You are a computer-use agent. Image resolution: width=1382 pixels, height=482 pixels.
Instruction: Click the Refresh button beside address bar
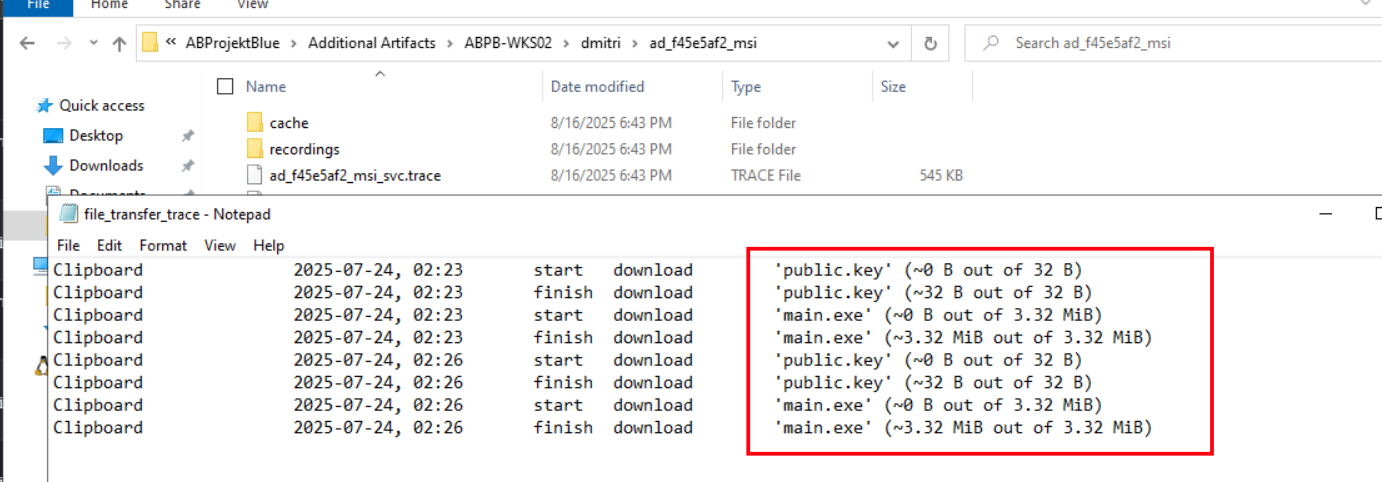pyautogui.click(x=930, y=44)
